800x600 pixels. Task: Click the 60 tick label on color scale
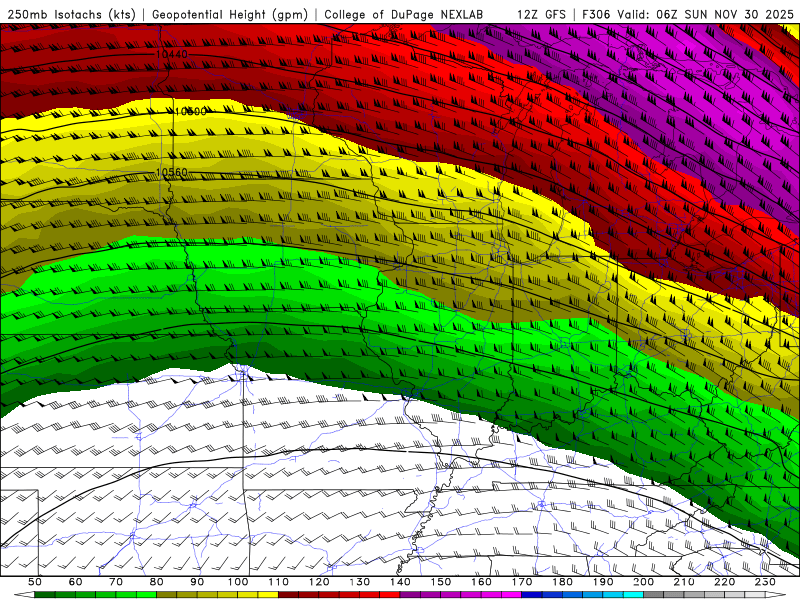pos(75,582)
